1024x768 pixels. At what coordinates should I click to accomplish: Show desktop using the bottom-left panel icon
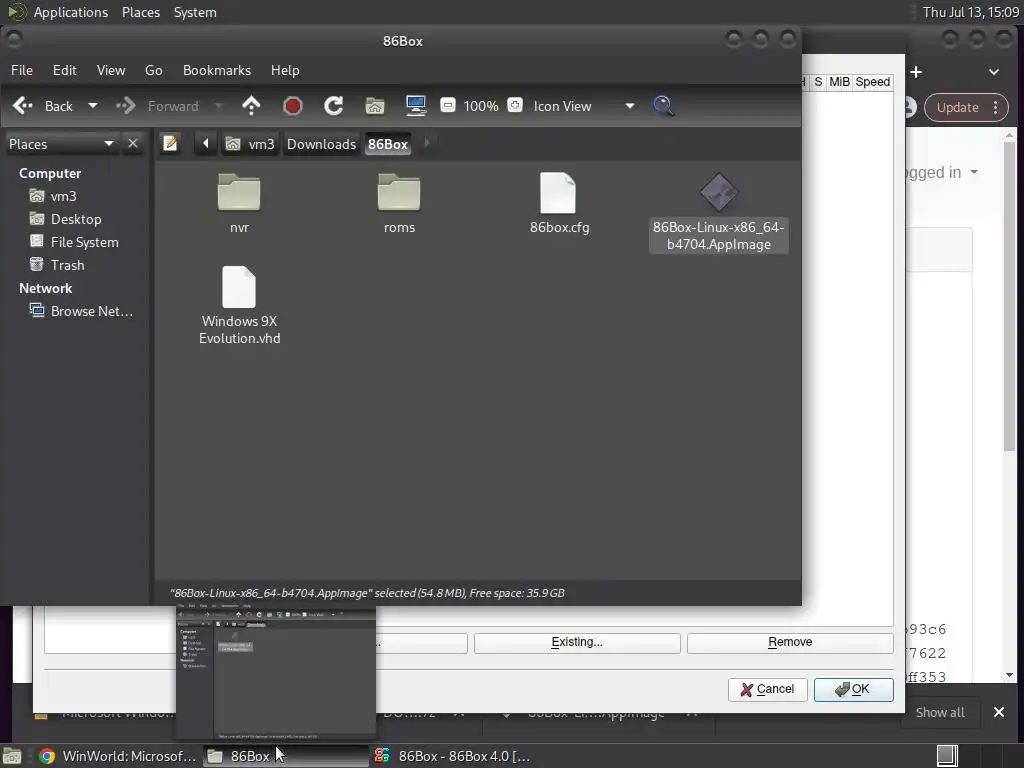tap(12, 756)
